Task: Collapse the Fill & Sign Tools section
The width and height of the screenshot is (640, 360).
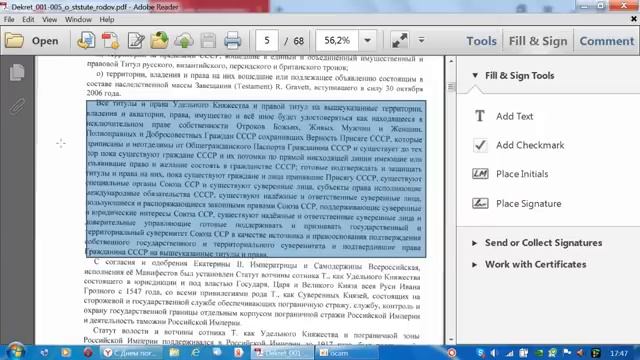Action: click(475, 76)
